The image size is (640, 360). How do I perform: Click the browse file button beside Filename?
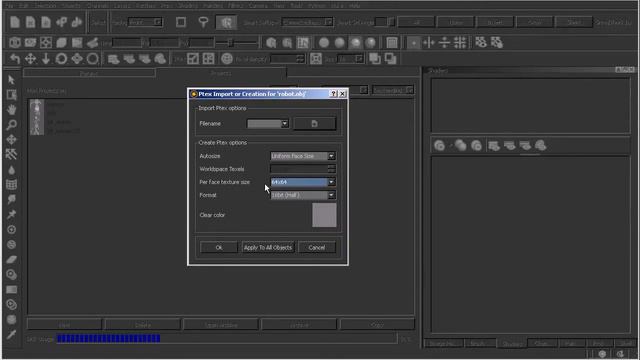(x=315, y=124)
